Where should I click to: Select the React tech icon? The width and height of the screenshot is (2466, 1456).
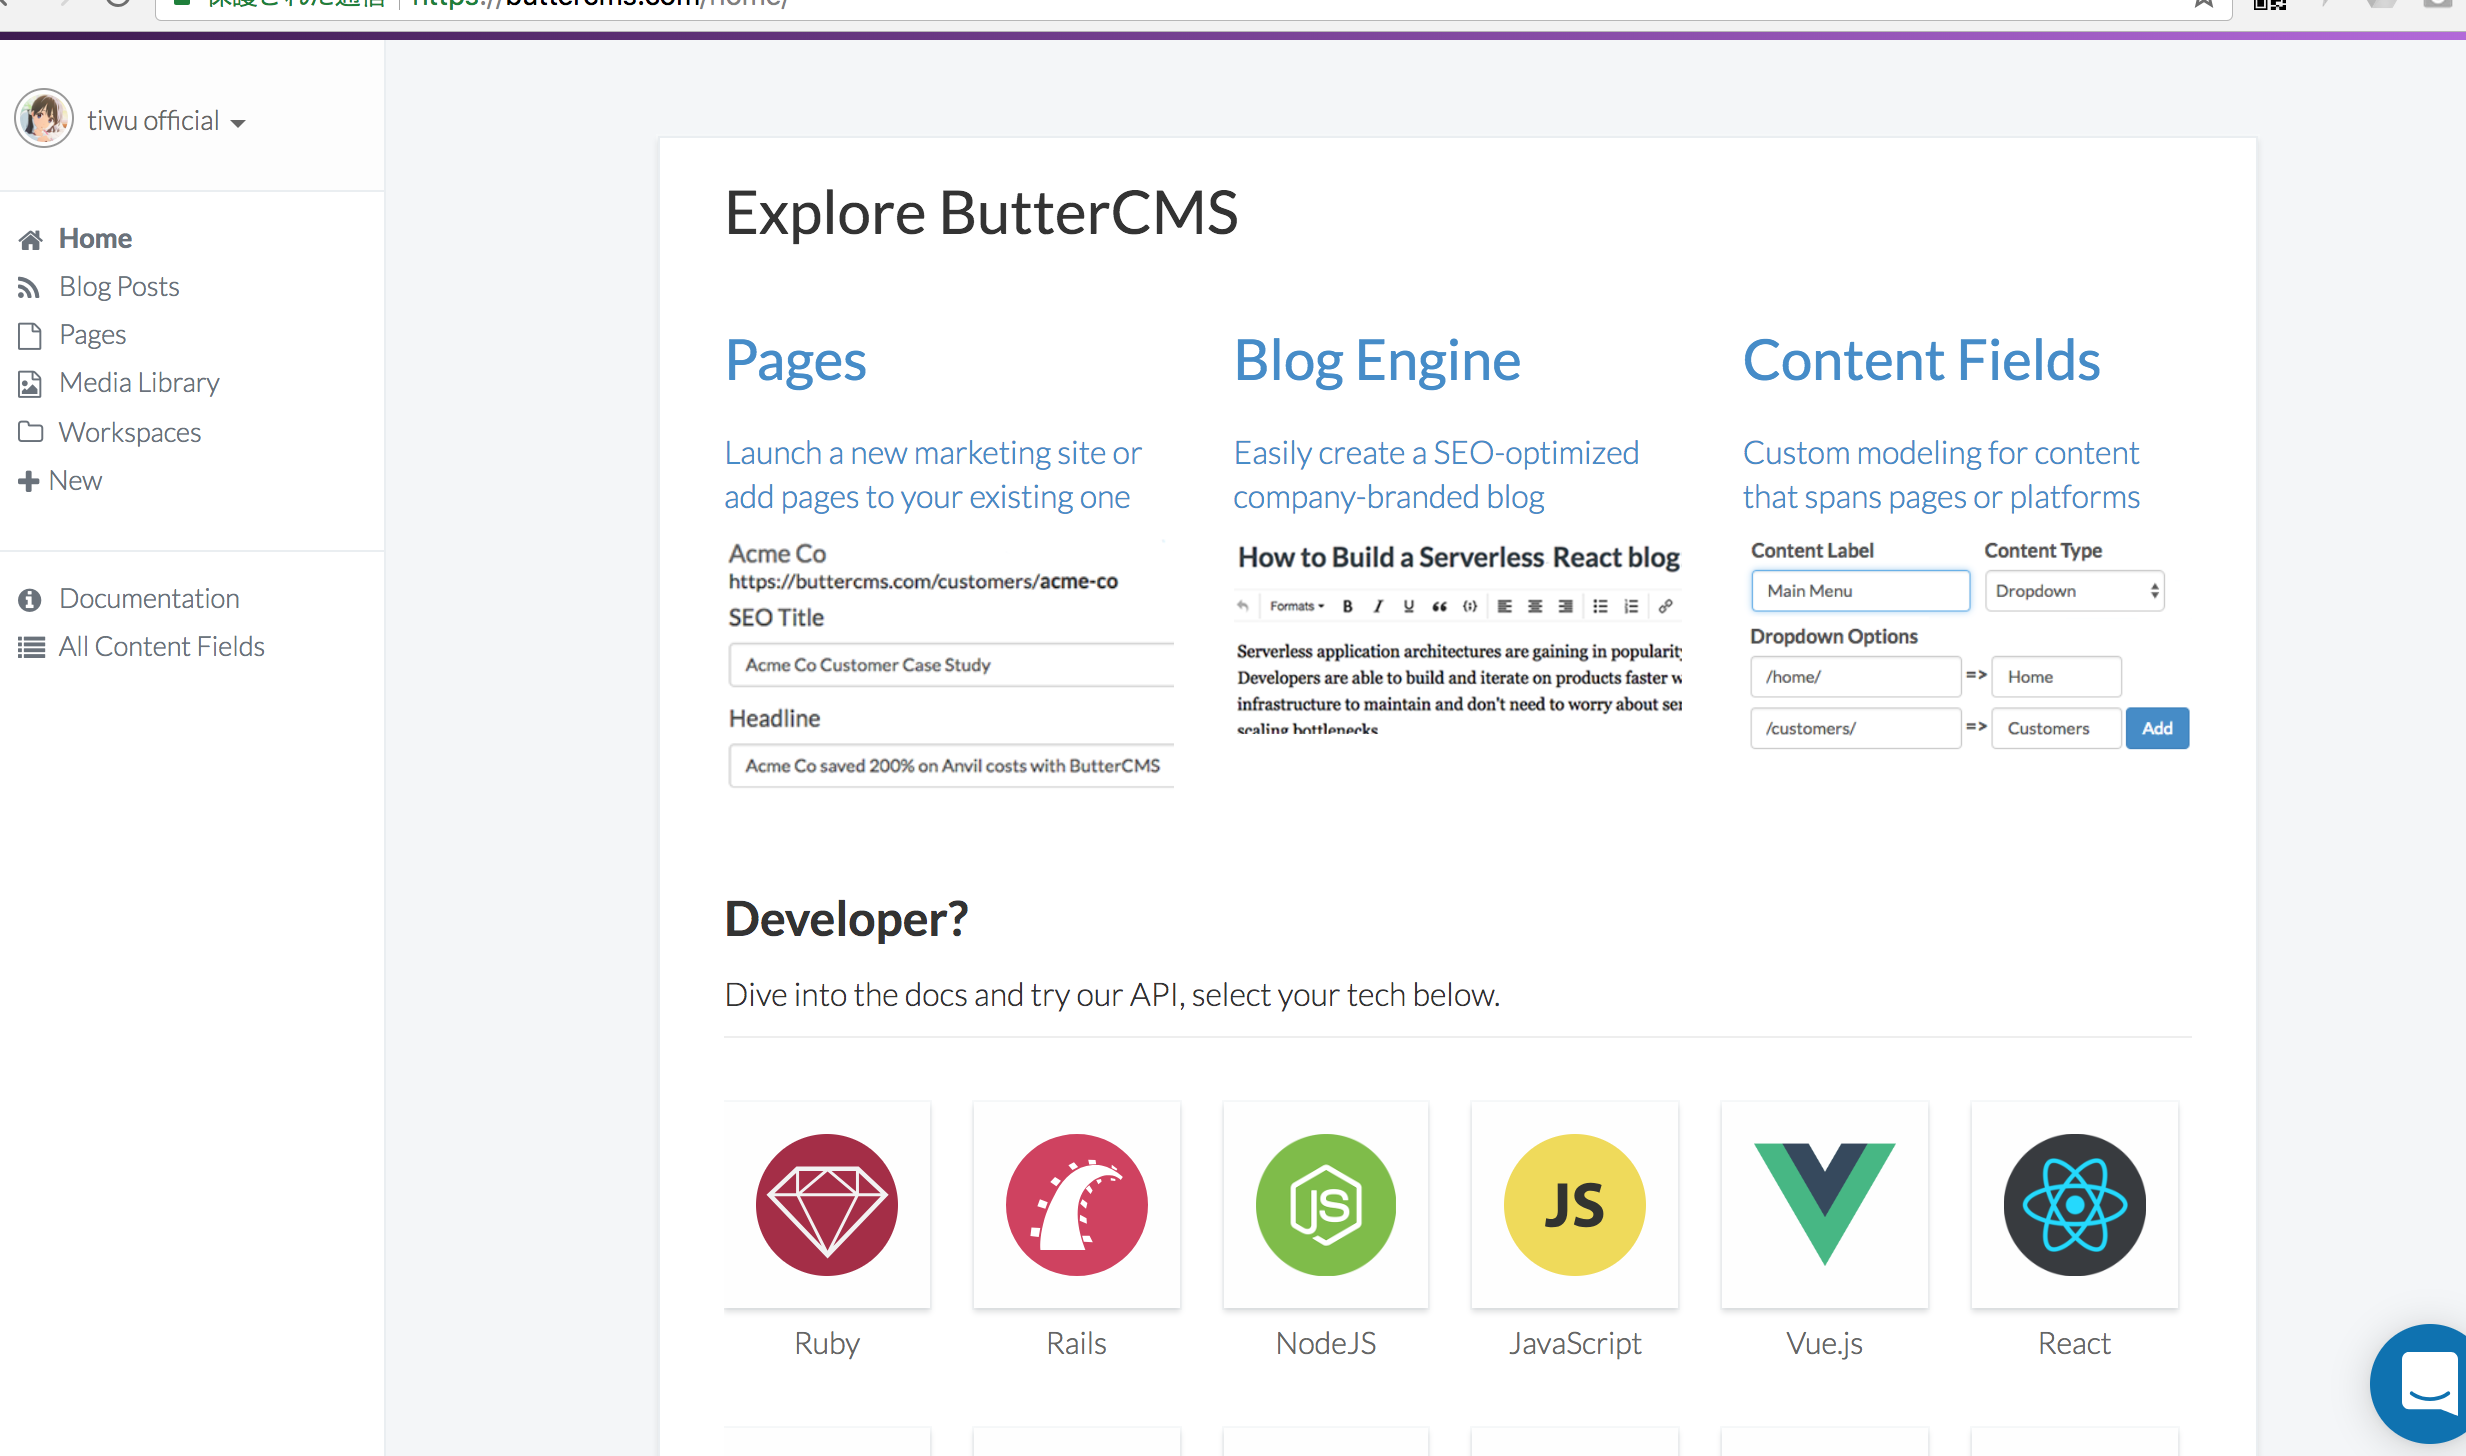(x=2075, y=1204)
